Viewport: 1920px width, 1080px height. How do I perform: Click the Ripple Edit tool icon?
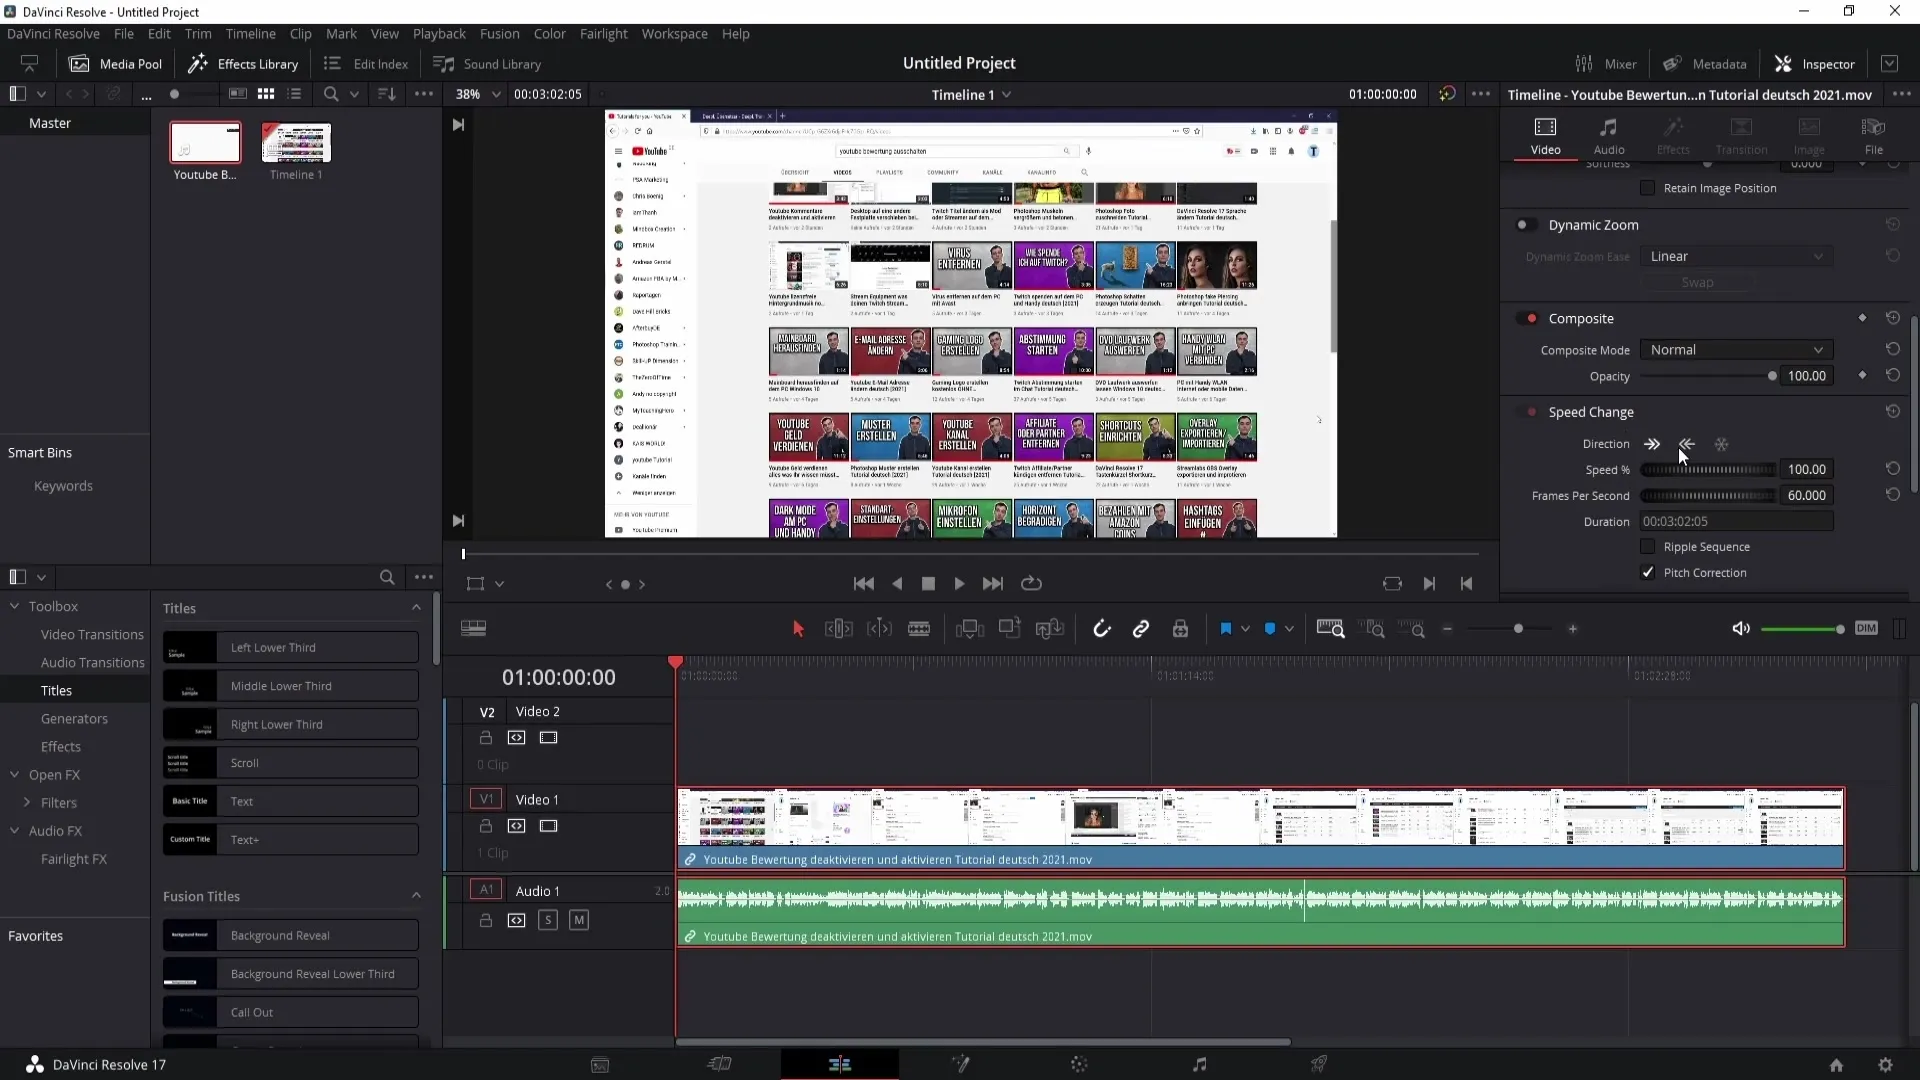point(840,629)
